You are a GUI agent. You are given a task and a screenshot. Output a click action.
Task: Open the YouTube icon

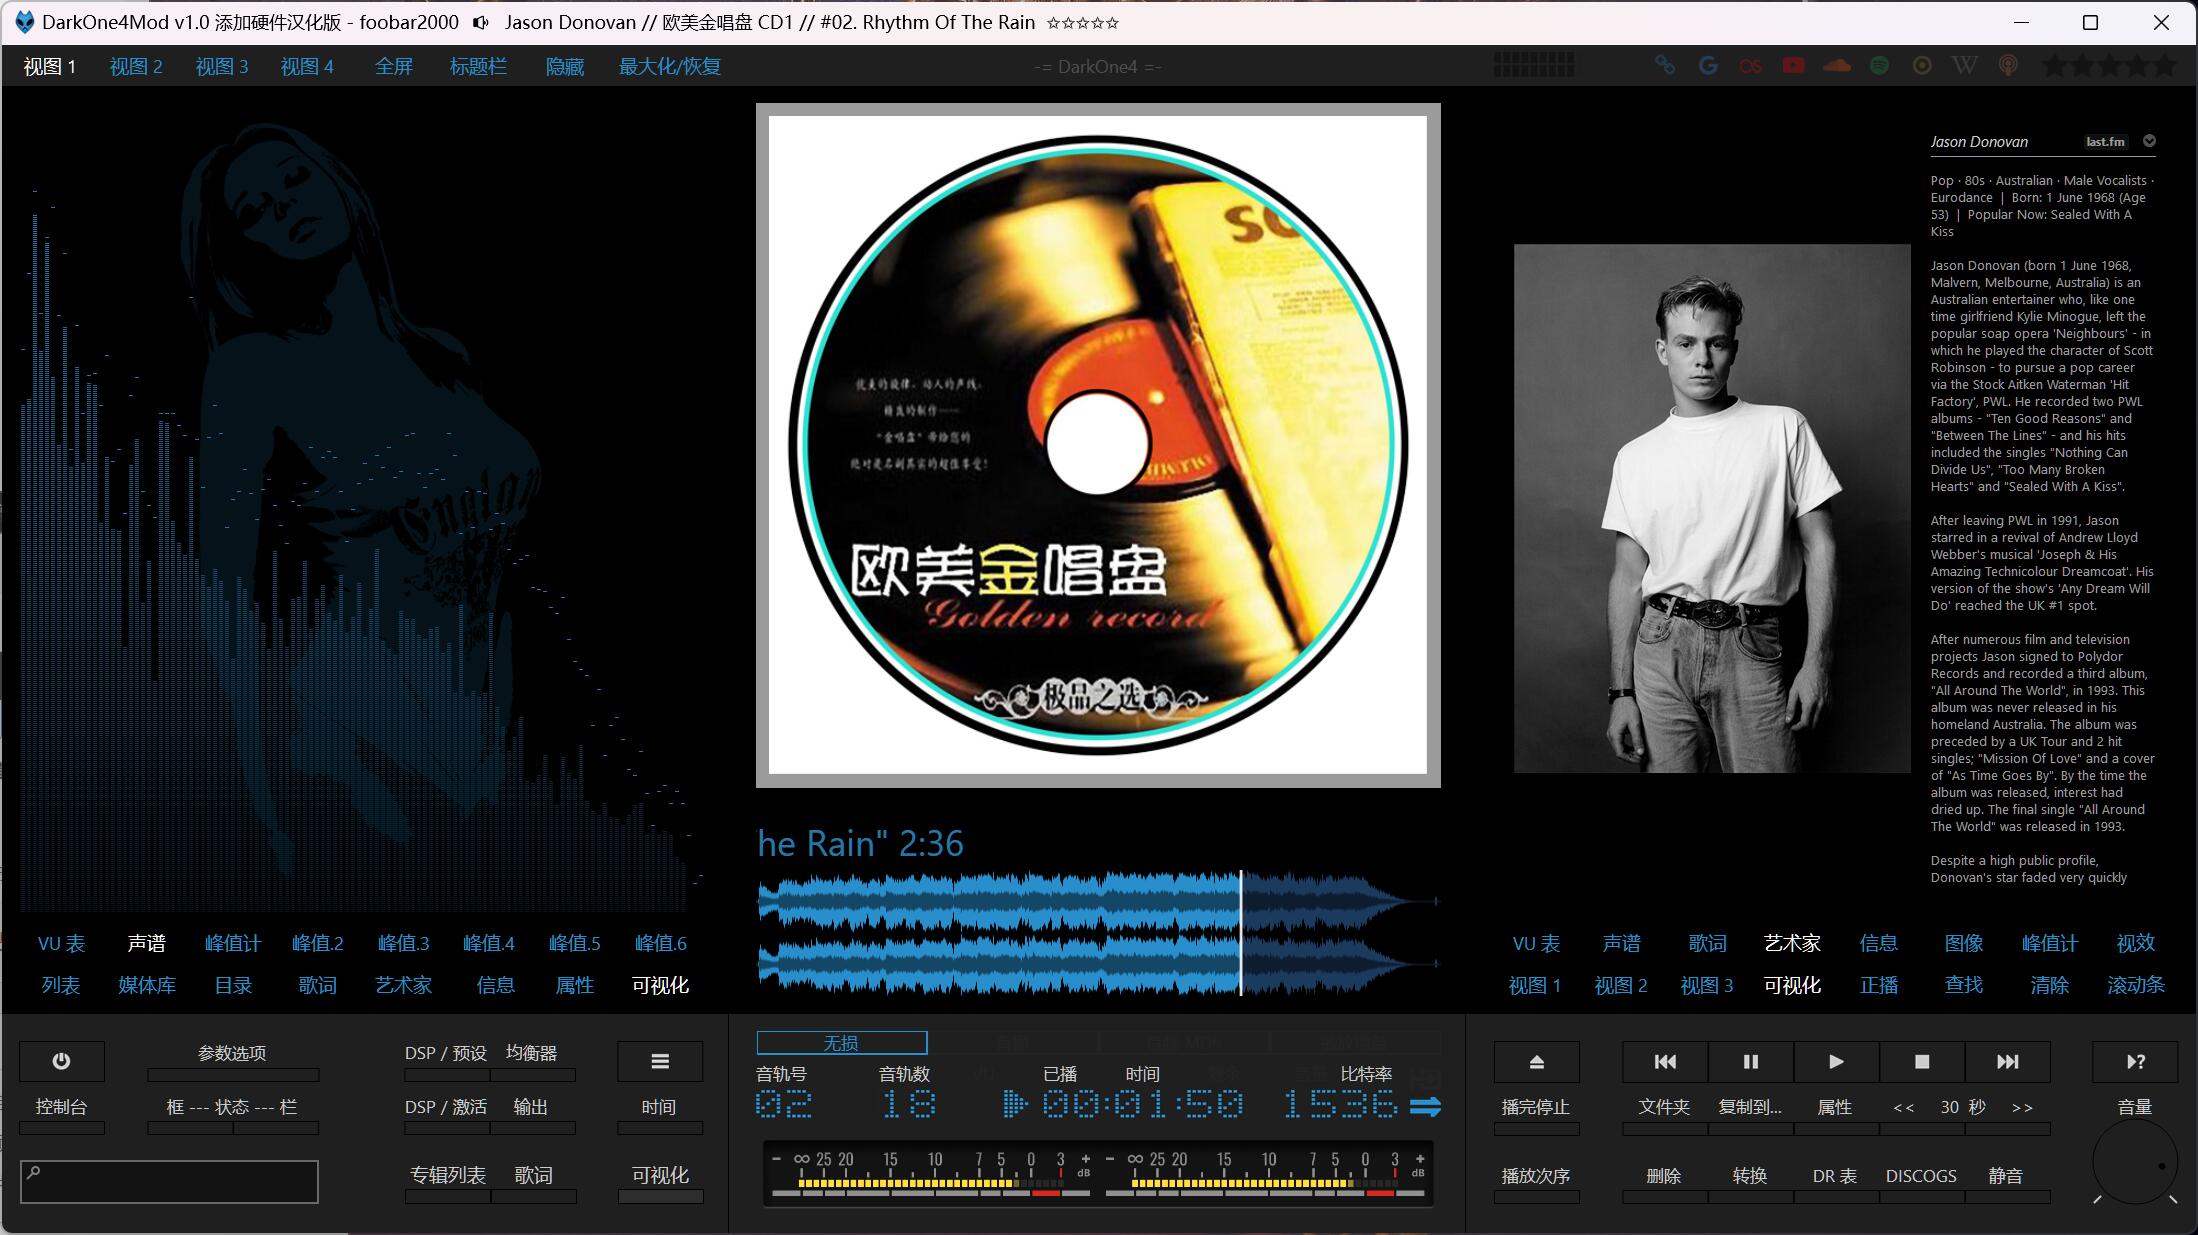1794,66
